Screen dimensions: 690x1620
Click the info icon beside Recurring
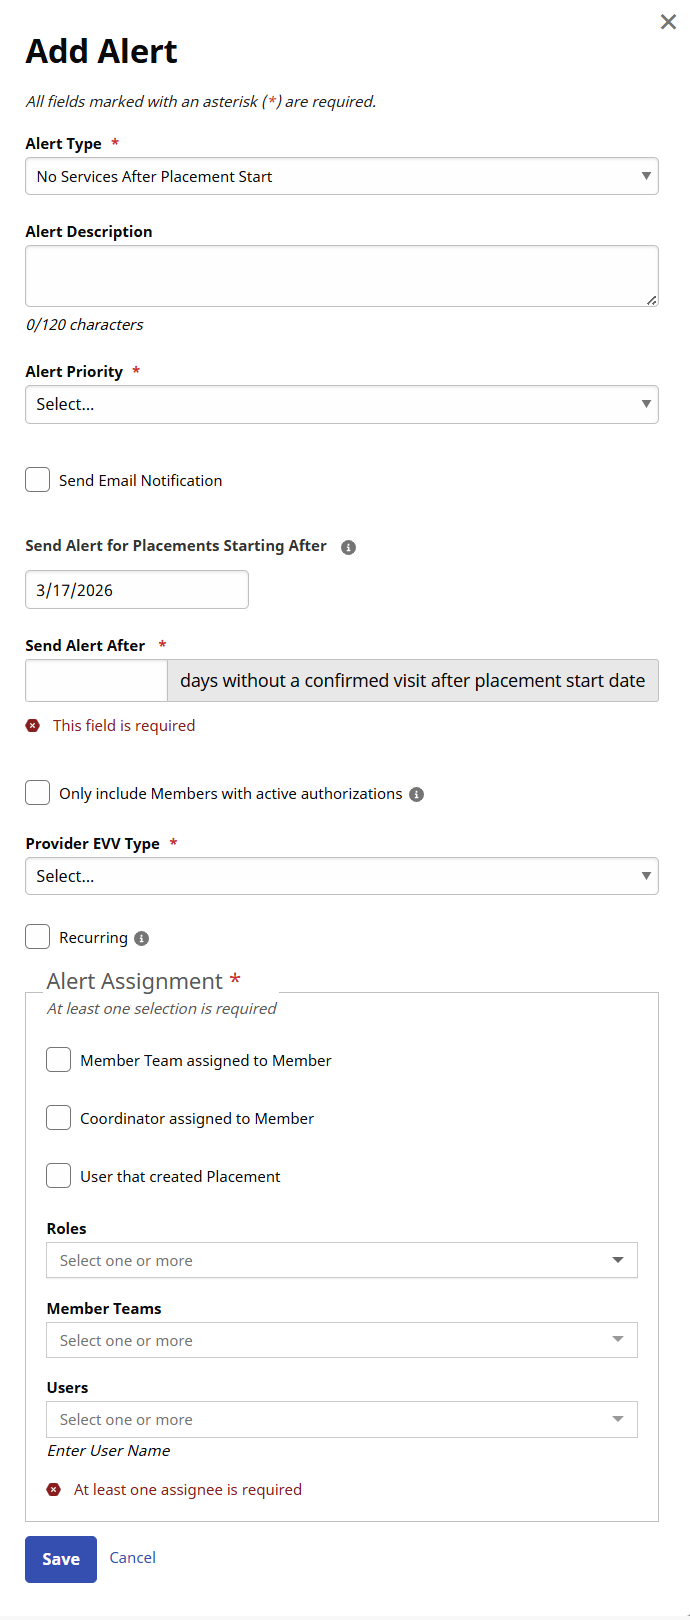[141, 938]
